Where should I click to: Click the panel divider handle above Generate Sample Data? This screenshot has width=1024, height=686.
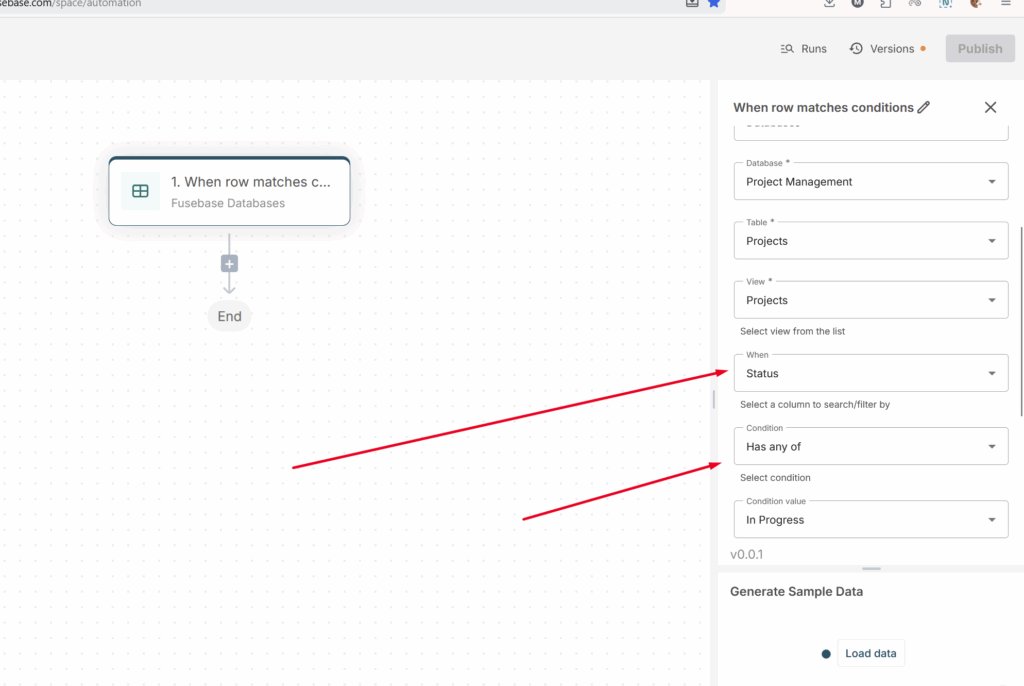point(871,569)
